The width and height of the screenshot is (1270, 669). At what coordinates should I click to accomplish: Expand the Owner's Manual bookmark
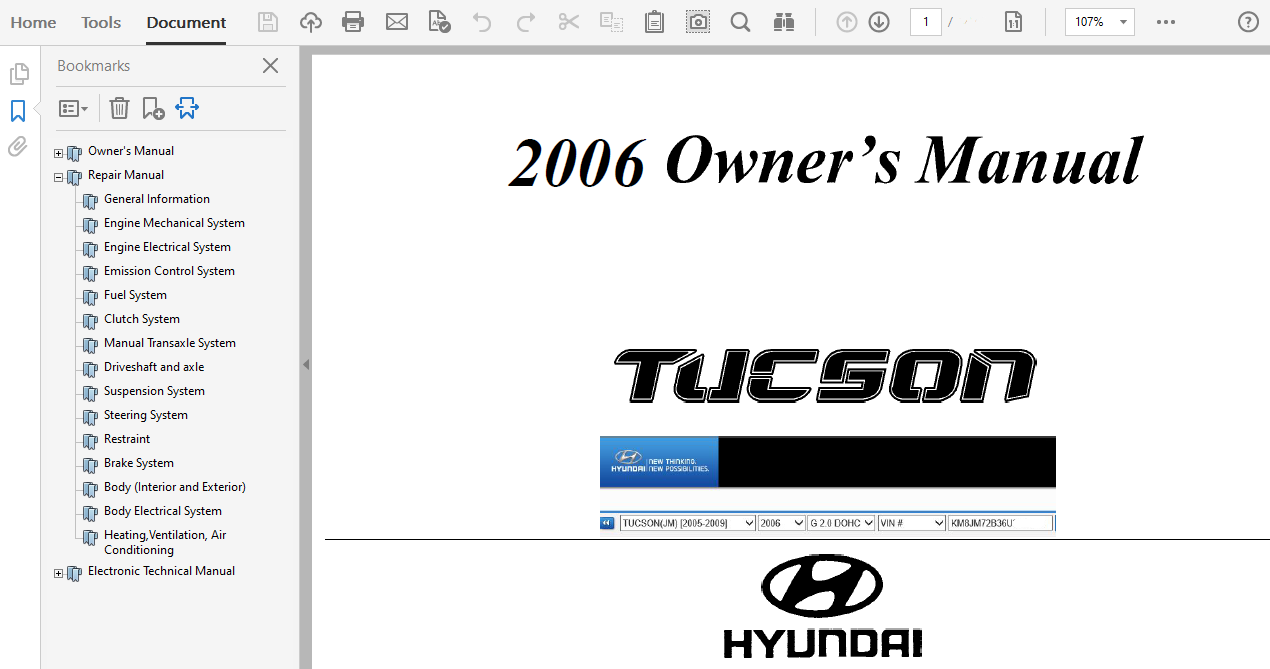click(x=58, y=153)
